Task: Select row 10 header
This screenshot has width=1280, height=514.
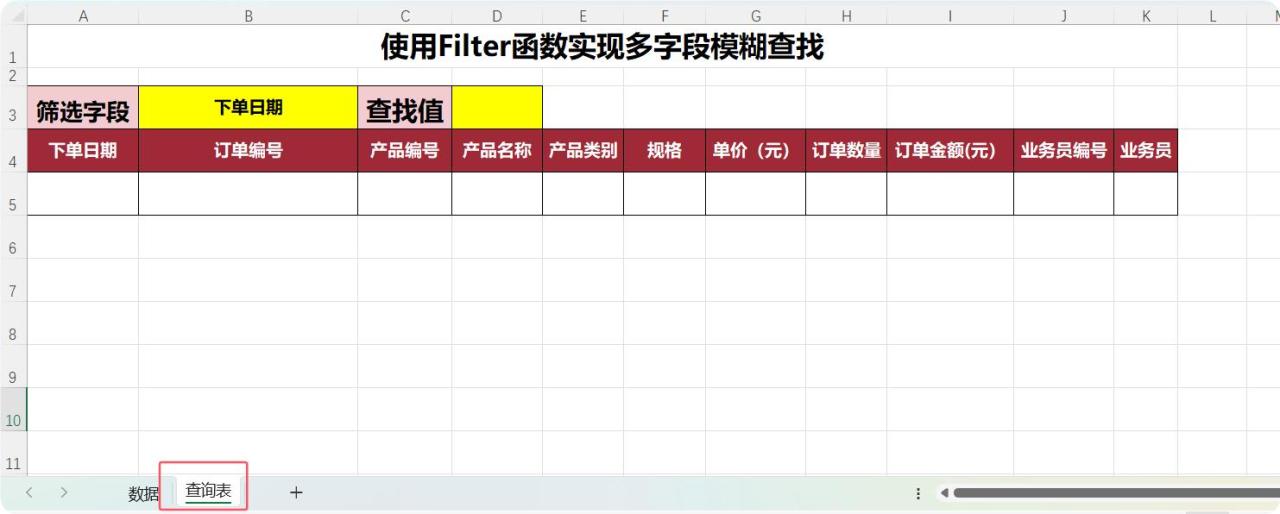Action: pyautogui.click(x=13, y=409)
